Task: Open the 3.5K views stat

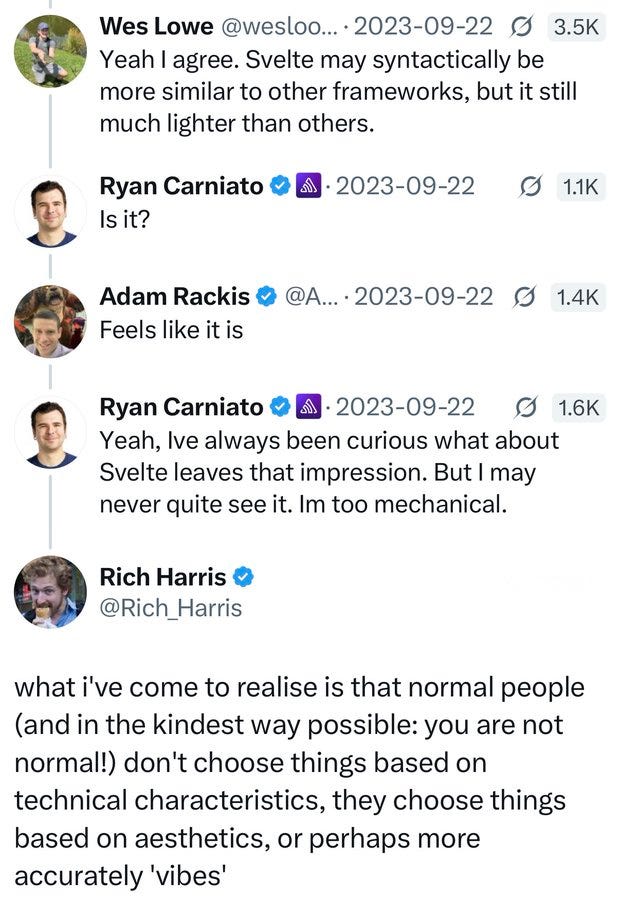Action: pos(576,27)
